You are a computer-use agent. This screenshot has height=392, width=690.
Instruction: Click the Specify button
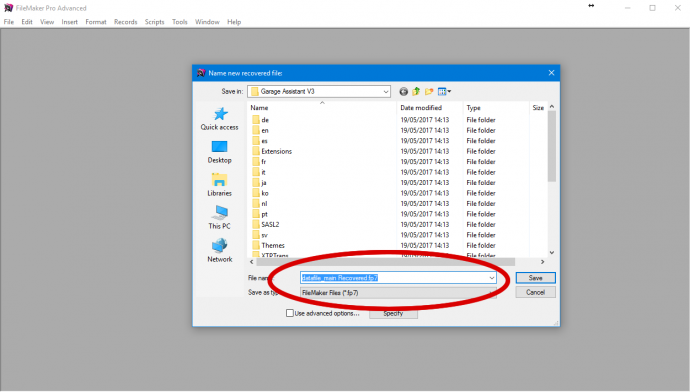click(x=393, y=314)
